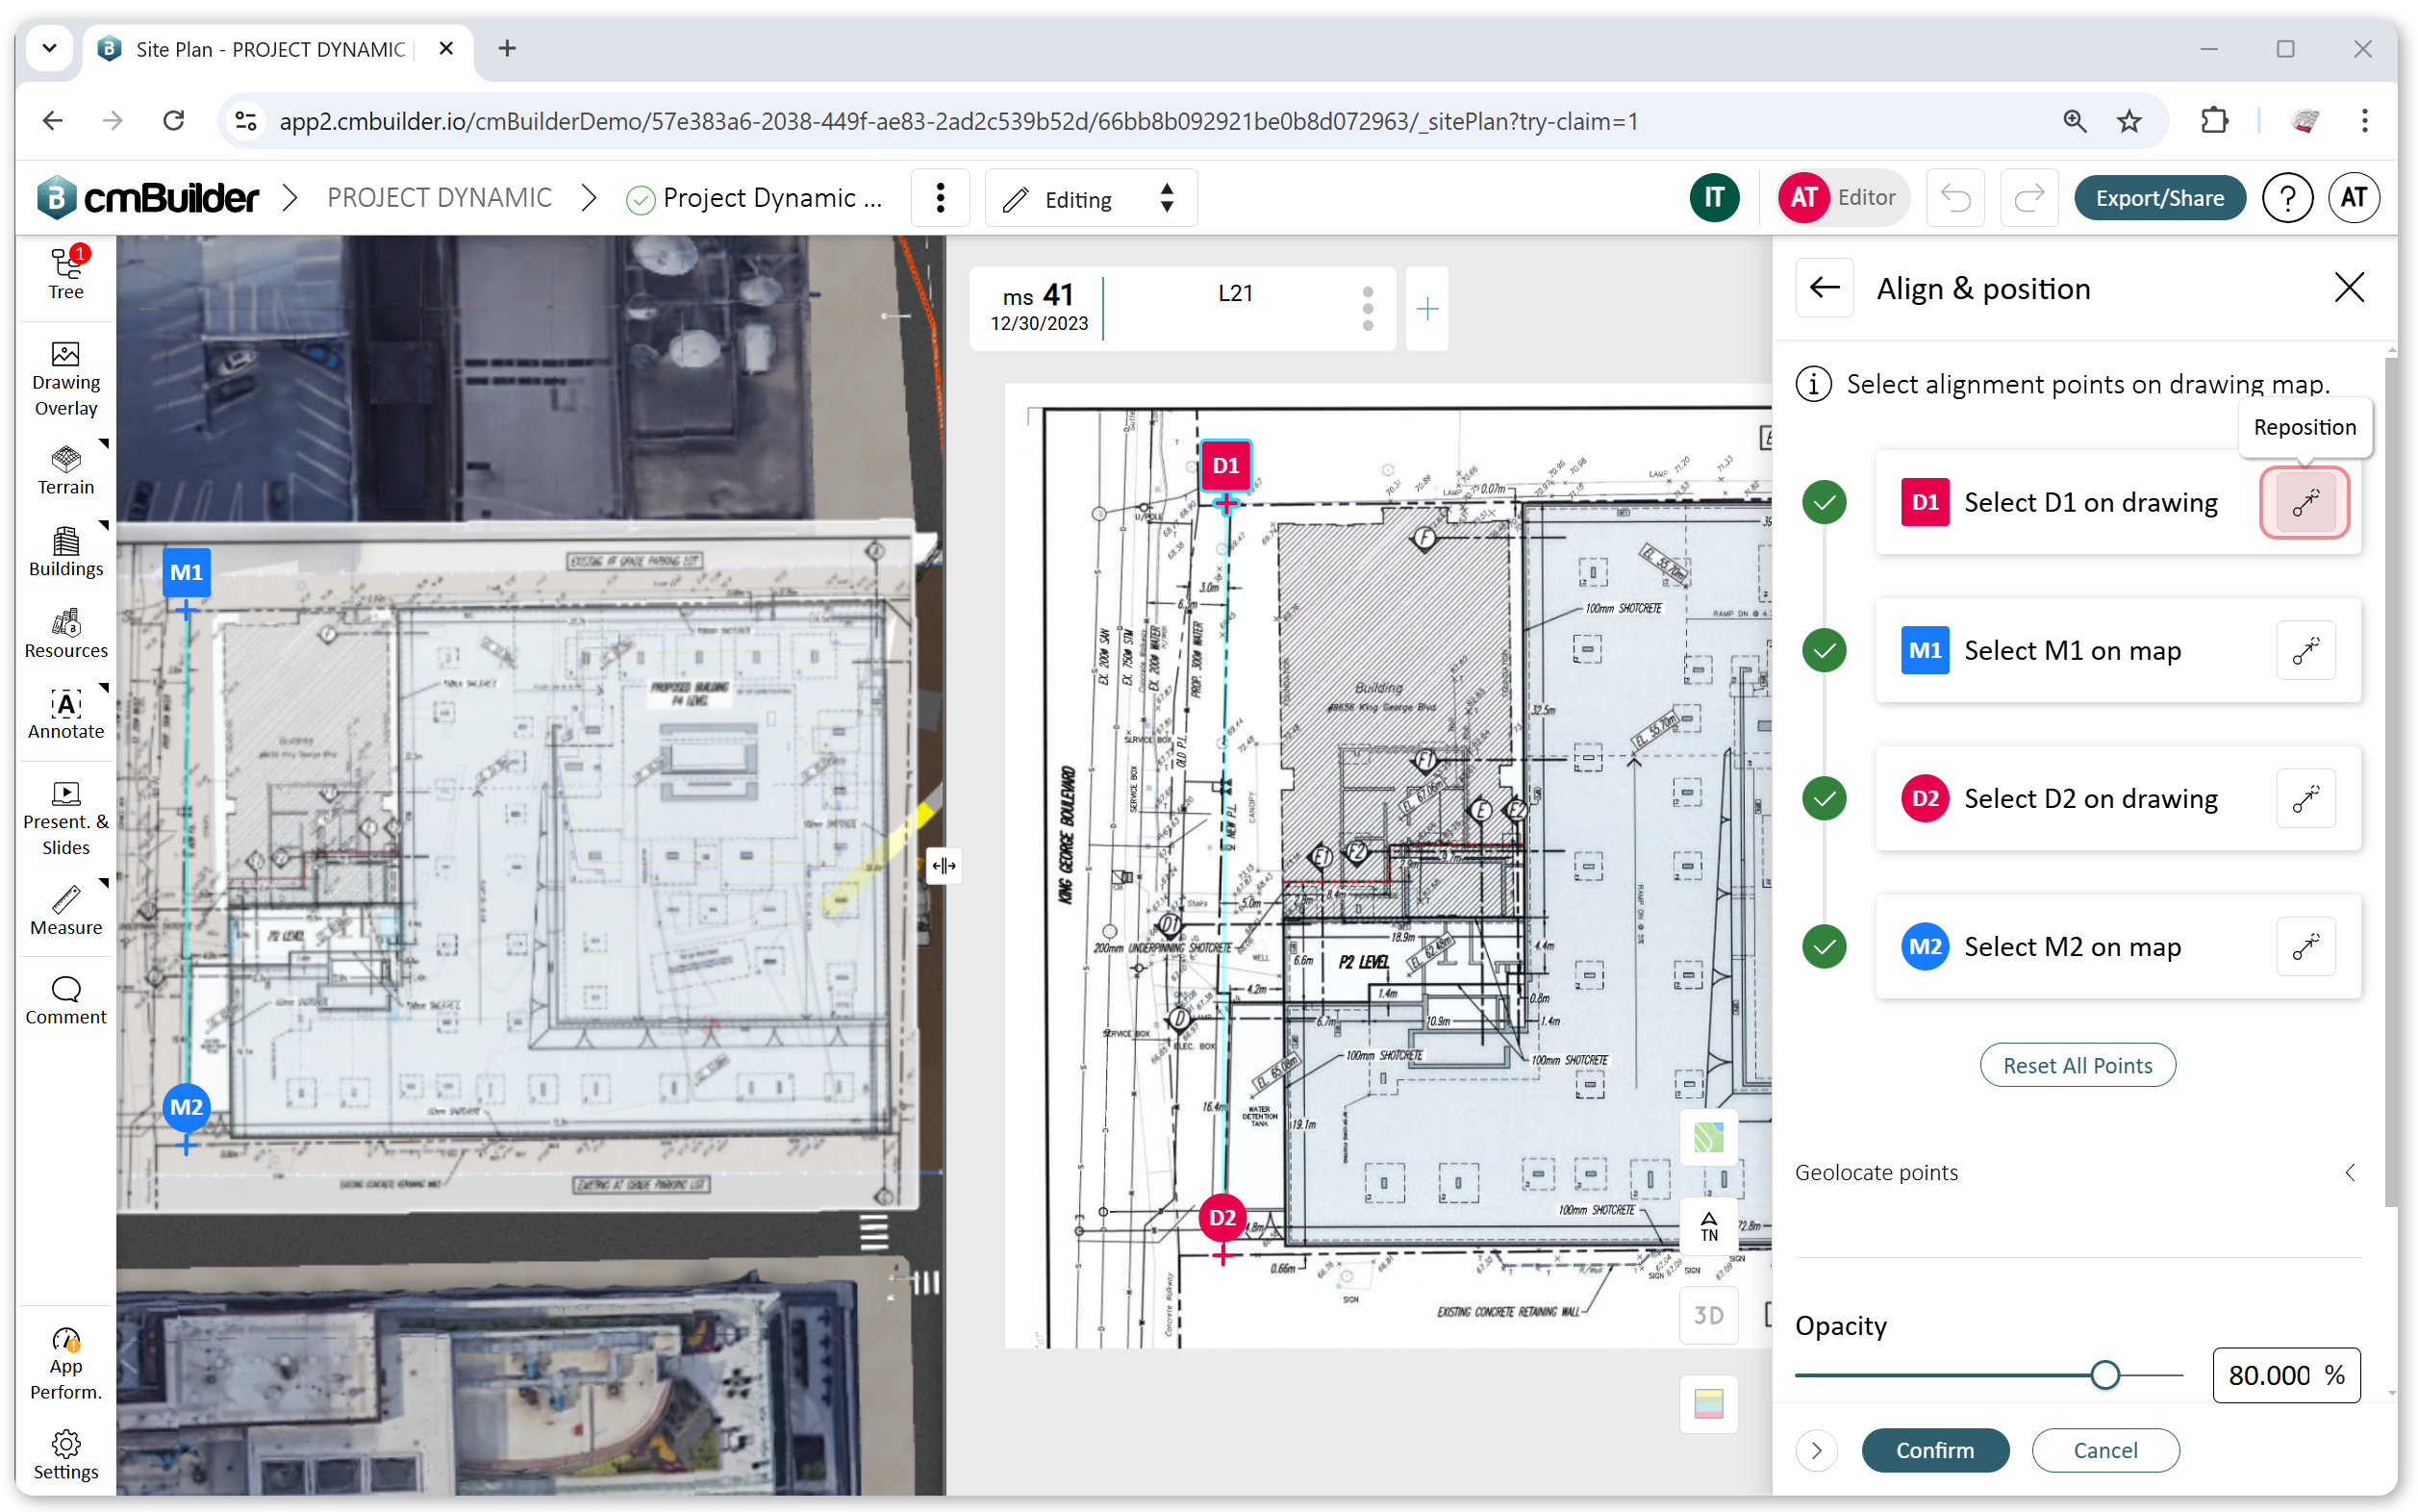This screenshot has width=2418, height=1512.
Task: Open the browser extensions icon
Action: (x=2214, y=121)
